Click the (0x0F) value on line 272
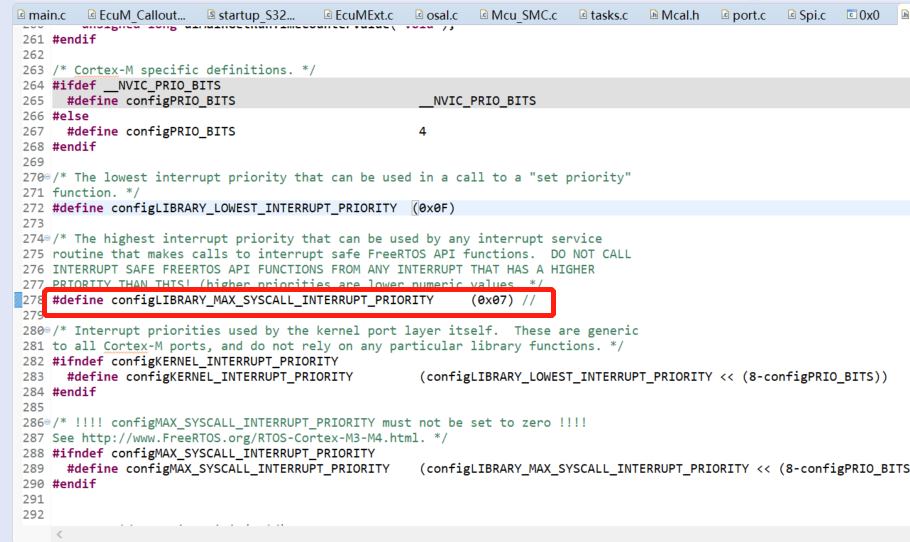Viewport: 910px width, 542px height. point(434,208)
